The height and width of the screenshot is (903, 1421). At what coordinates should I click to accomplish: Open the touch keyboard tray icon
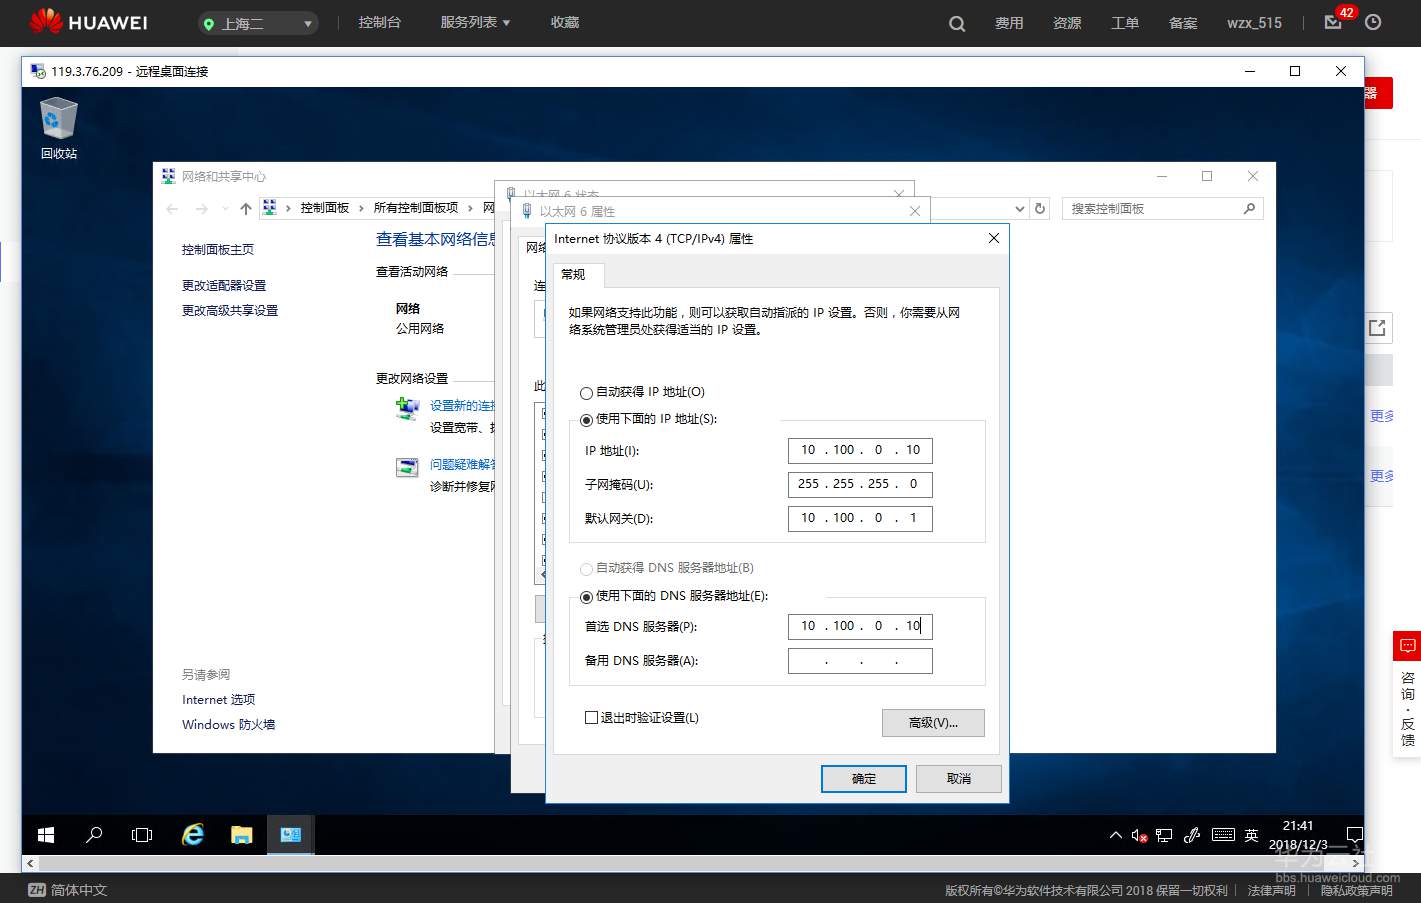(x=1224, y=834)
